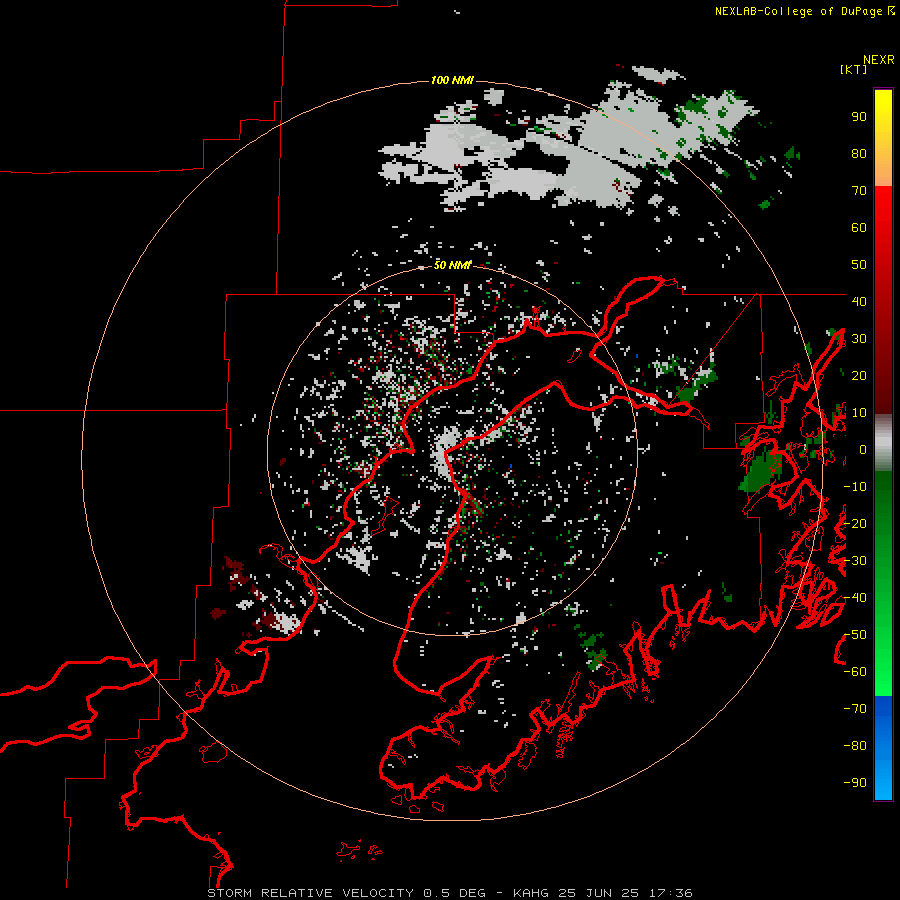Click the KAHG station identifier in caption
The width and height of the screenshot is (900, 900).
[530, 893]
